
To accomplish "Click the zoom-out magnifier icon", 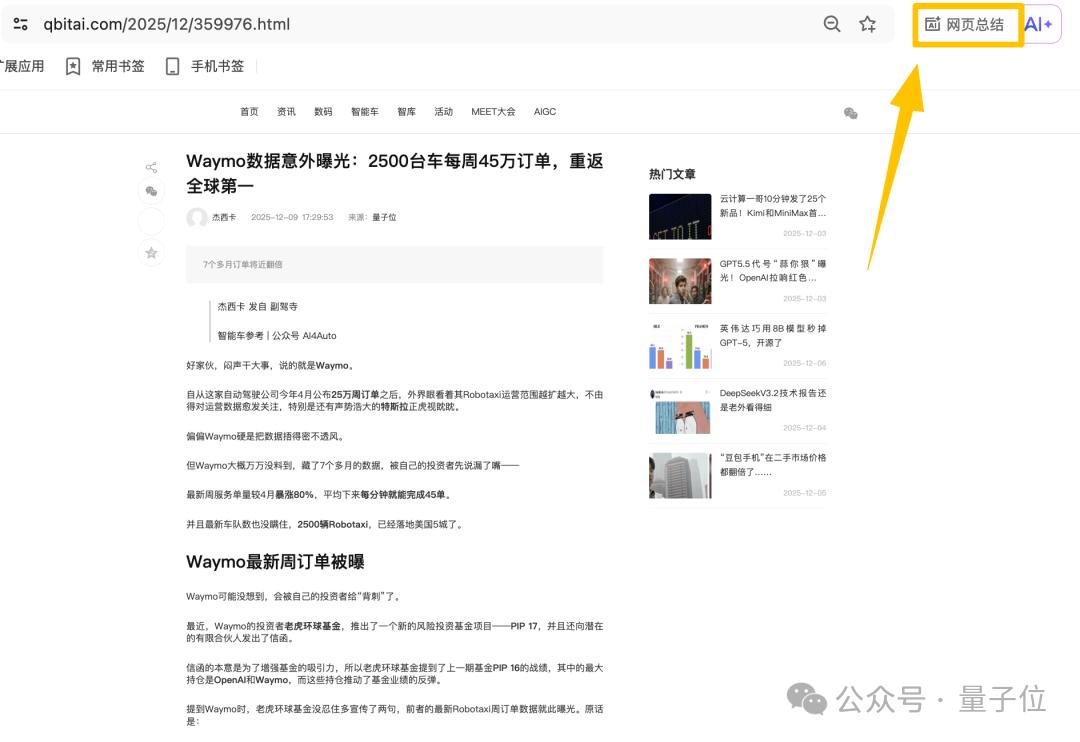I will [831, 24].
